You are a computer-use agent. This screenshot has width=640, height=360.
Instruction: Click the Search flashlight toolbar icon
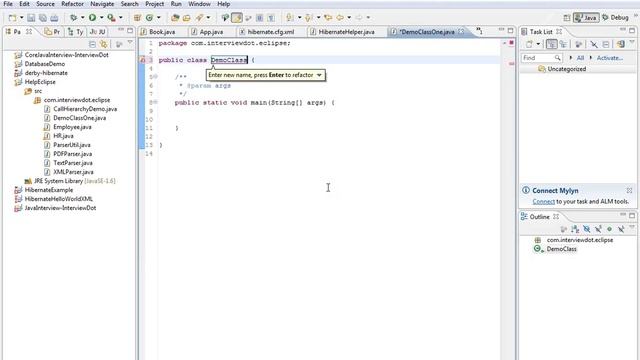point(199,18)
